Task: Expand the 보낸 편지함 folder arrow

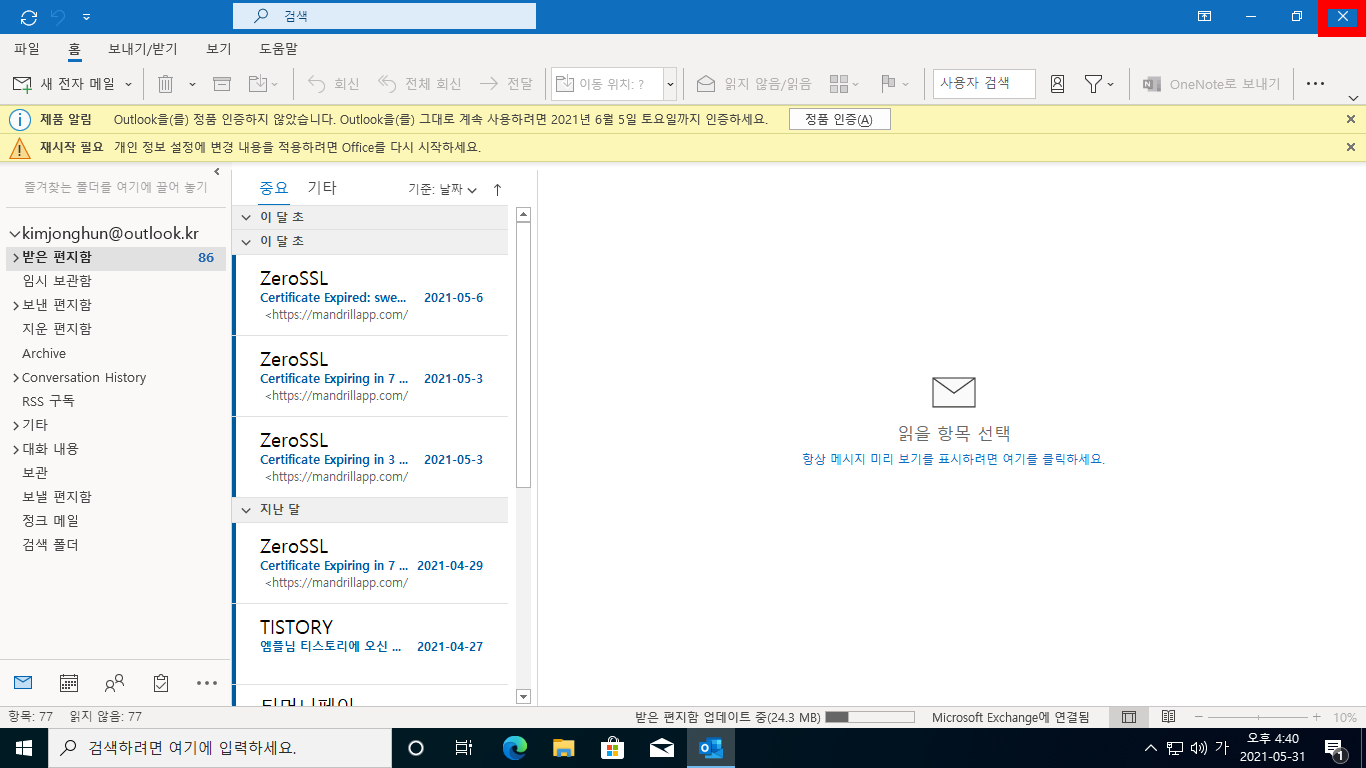Action: pos(15,305)
